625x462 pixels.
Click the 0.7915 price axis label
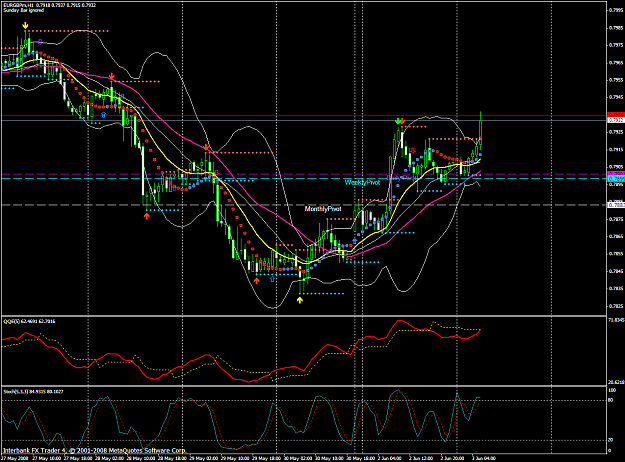pyautogui.click(x=616, y=149)
